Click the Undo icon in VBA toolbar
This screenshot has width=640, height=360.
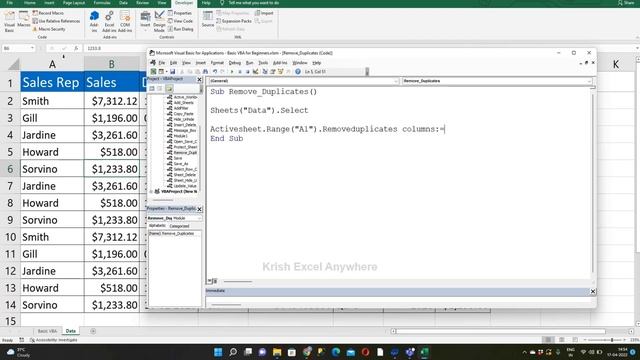[215, 71]
